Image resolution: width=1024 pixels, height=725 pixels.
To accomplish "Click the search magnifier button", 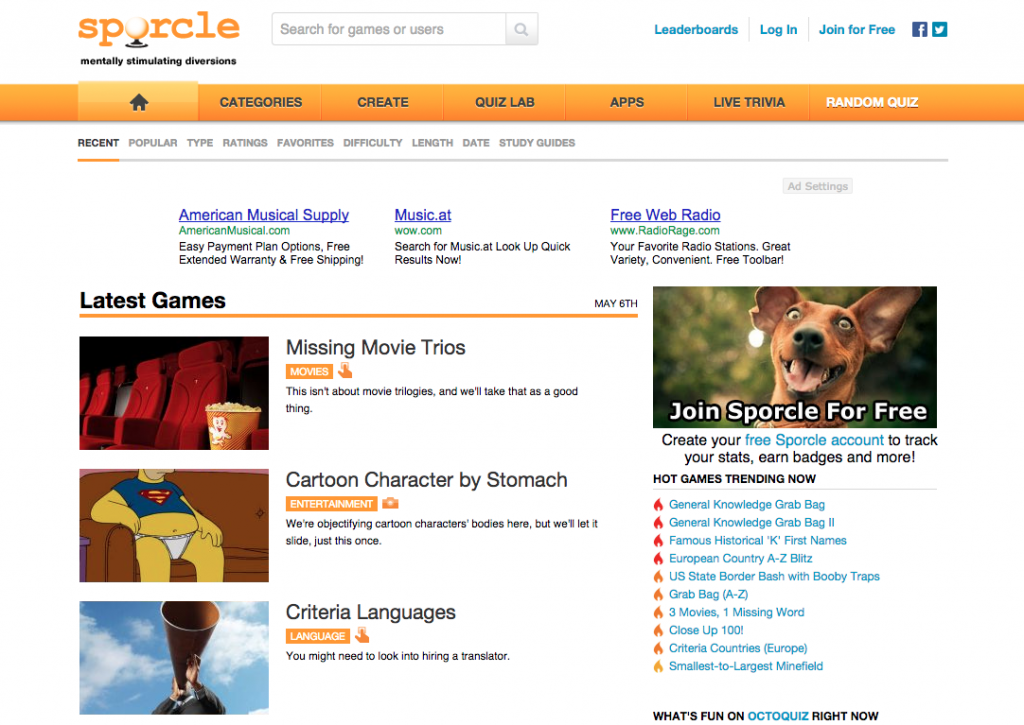I will pos(521,29).
